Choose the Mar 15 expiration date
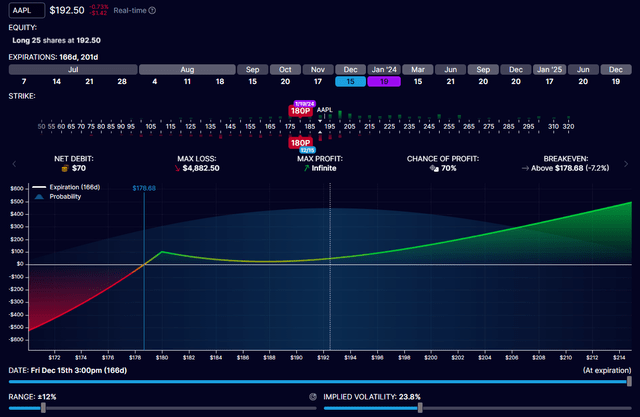 point(418,82)
